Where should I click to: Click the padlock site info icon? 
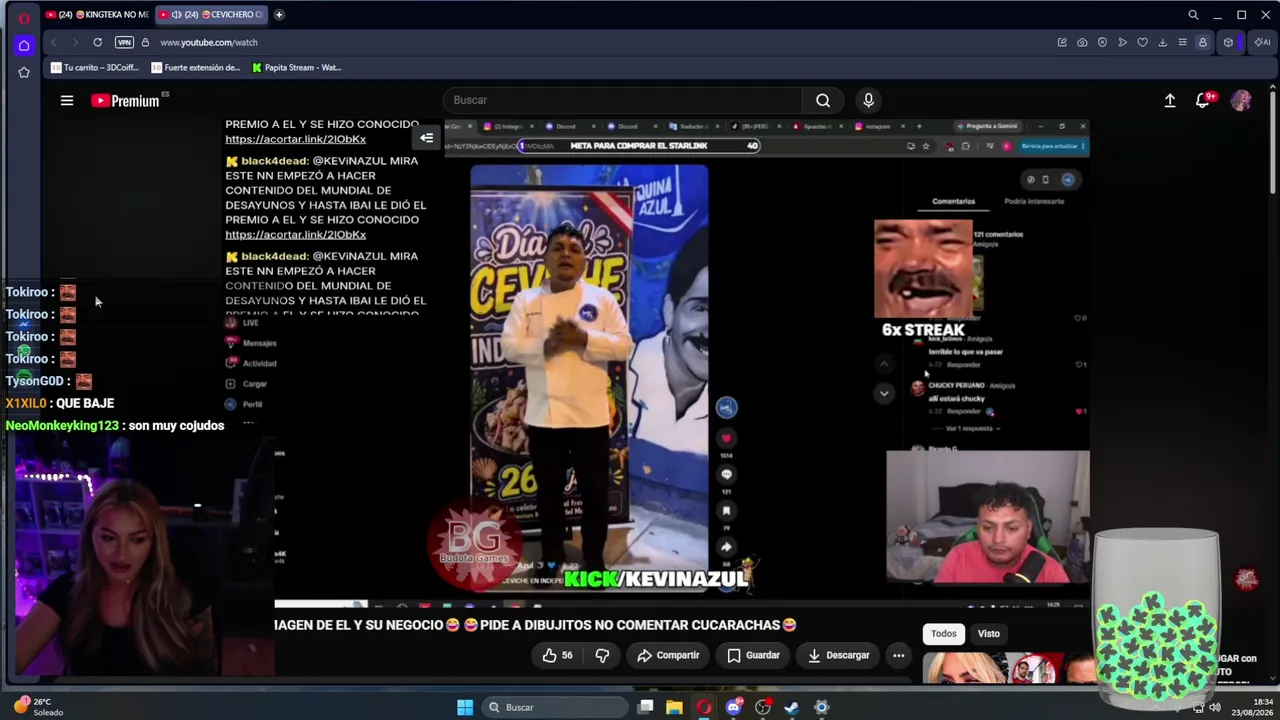145,42
